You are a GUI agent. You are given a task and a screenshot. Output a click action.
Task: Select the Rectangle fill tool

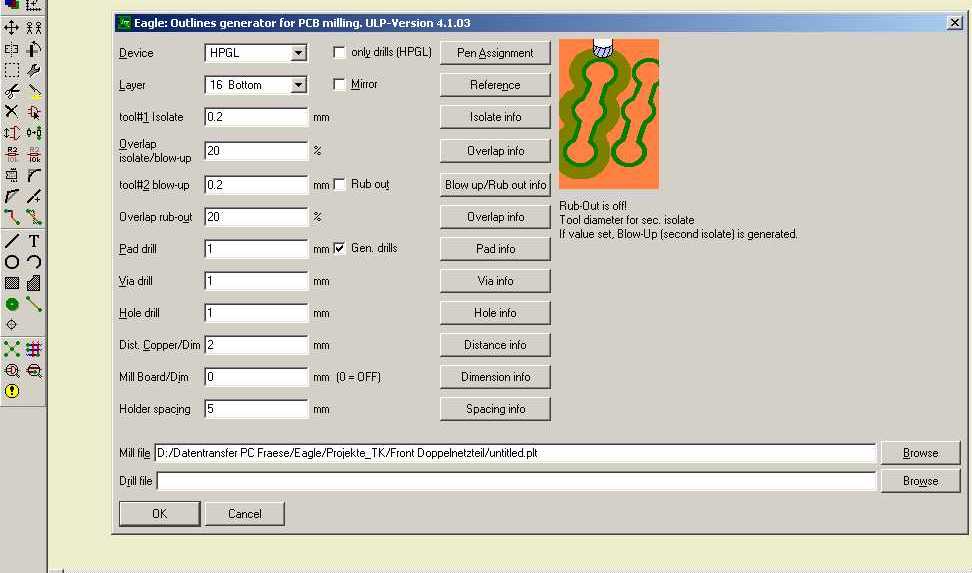pos(11,283)
